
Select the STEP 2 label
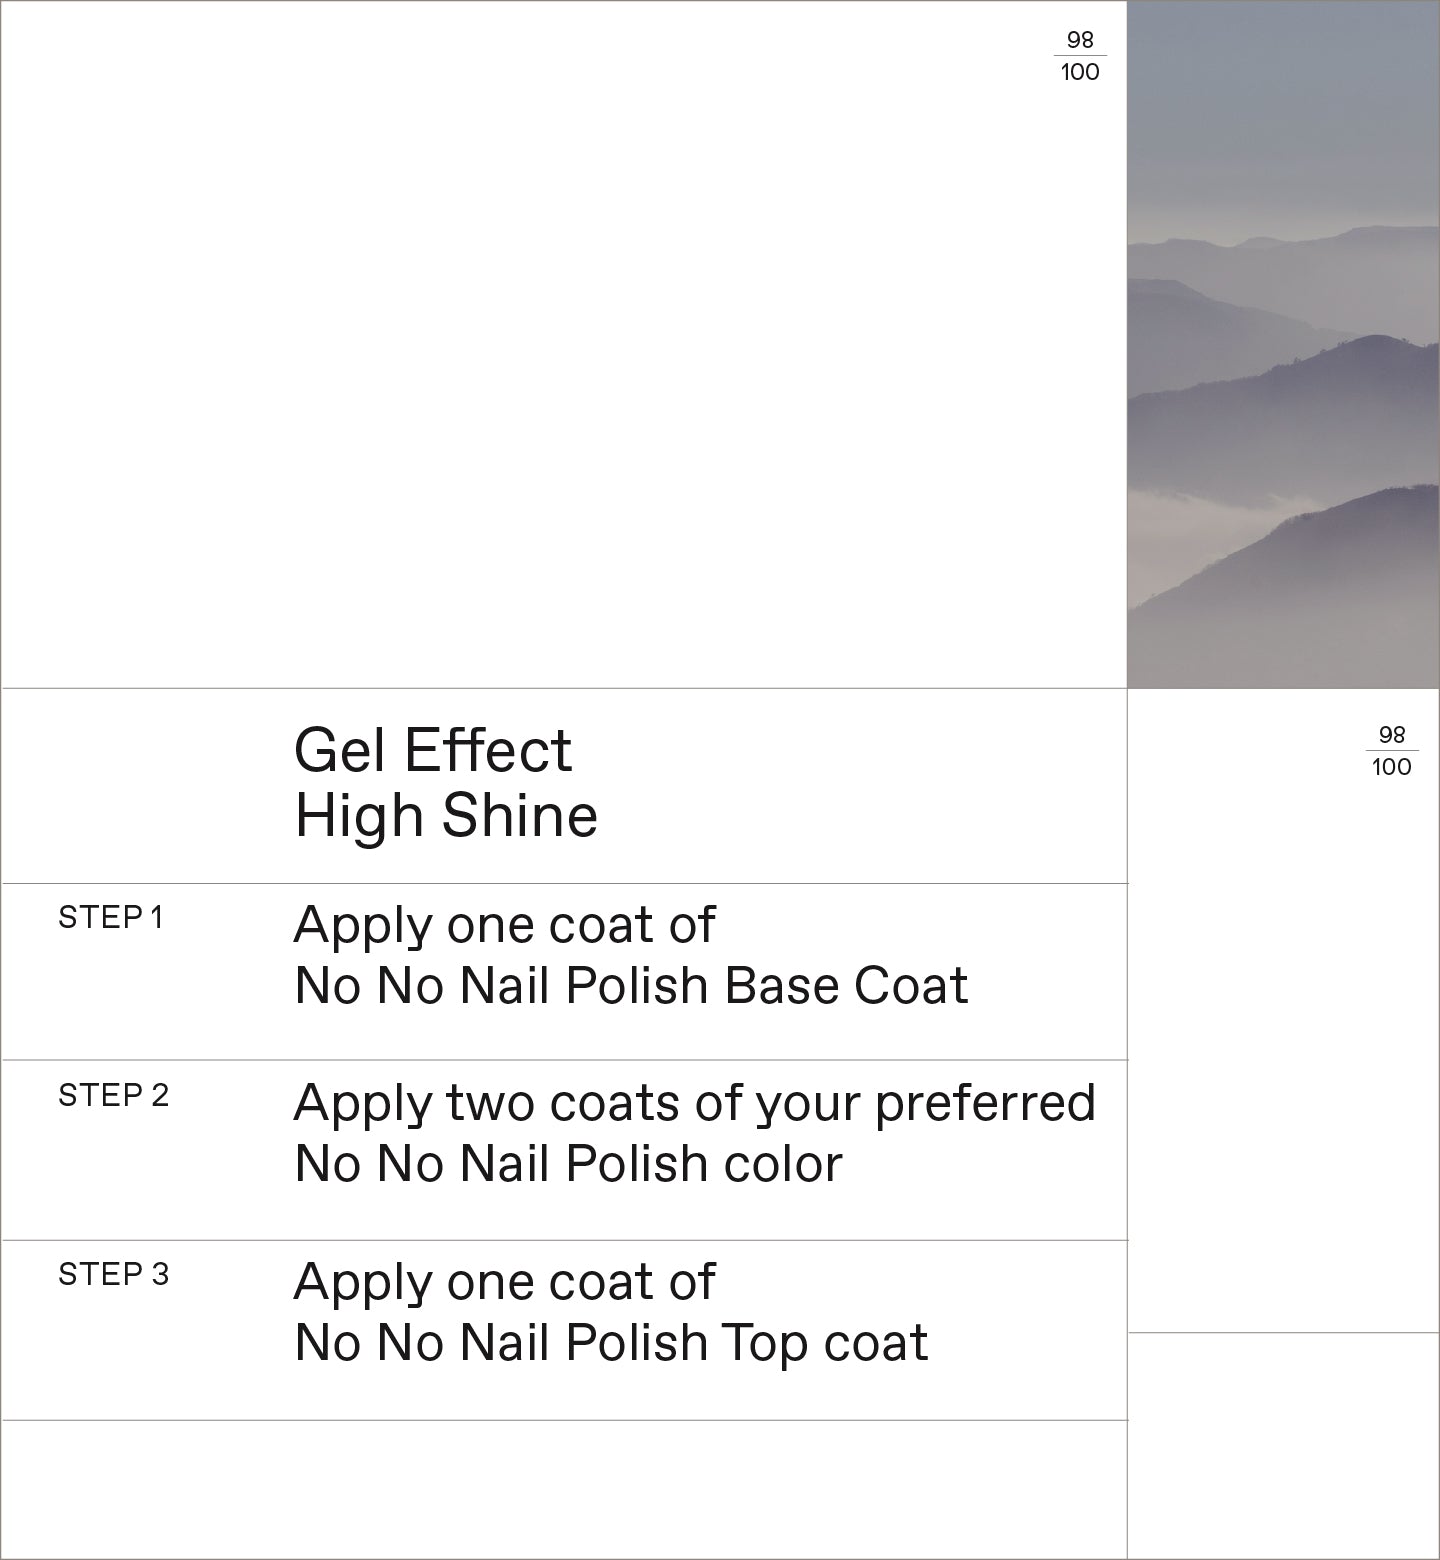113,1096
